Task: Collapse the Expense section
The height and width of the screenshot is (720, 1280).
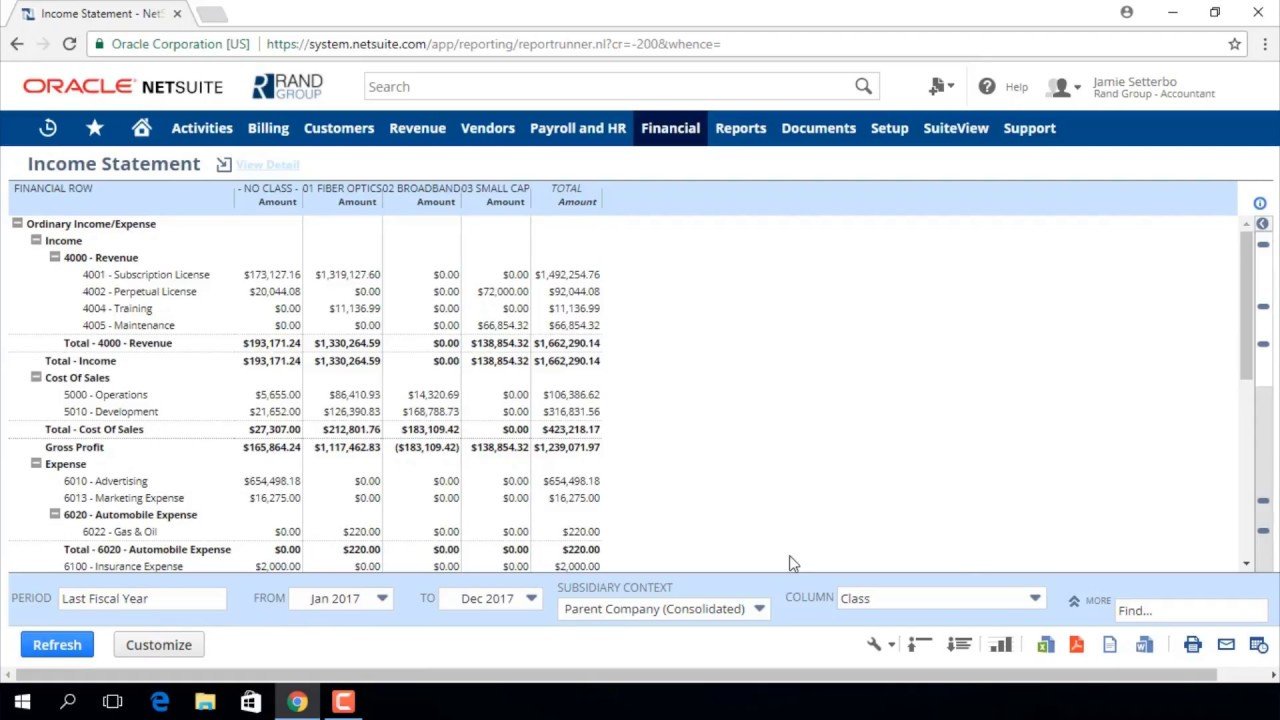Action: point(35,463)
